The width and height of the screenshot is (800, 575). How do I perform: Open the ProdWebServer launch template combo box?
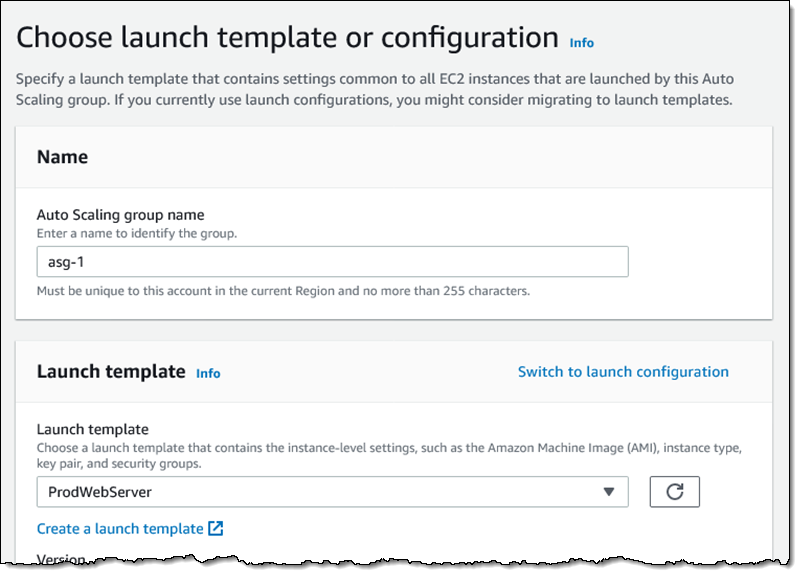[320, 492]
